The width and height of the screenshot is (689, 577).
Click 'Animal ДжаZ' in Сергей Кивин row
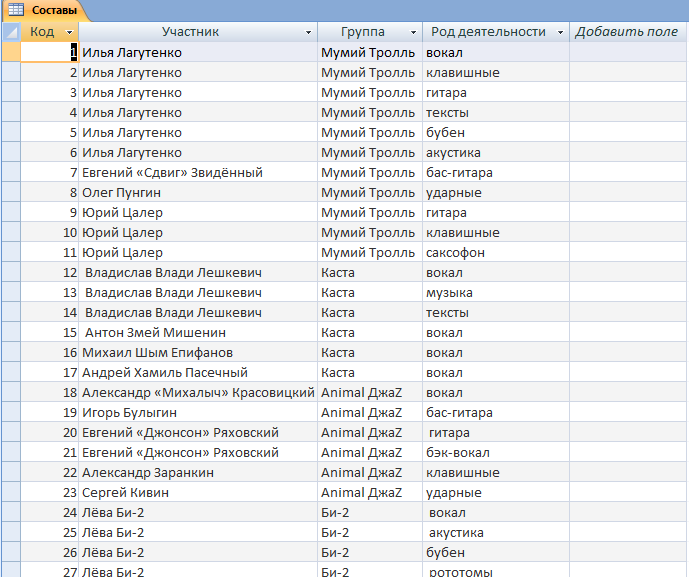pyautogui.click(x=370, y=493)
